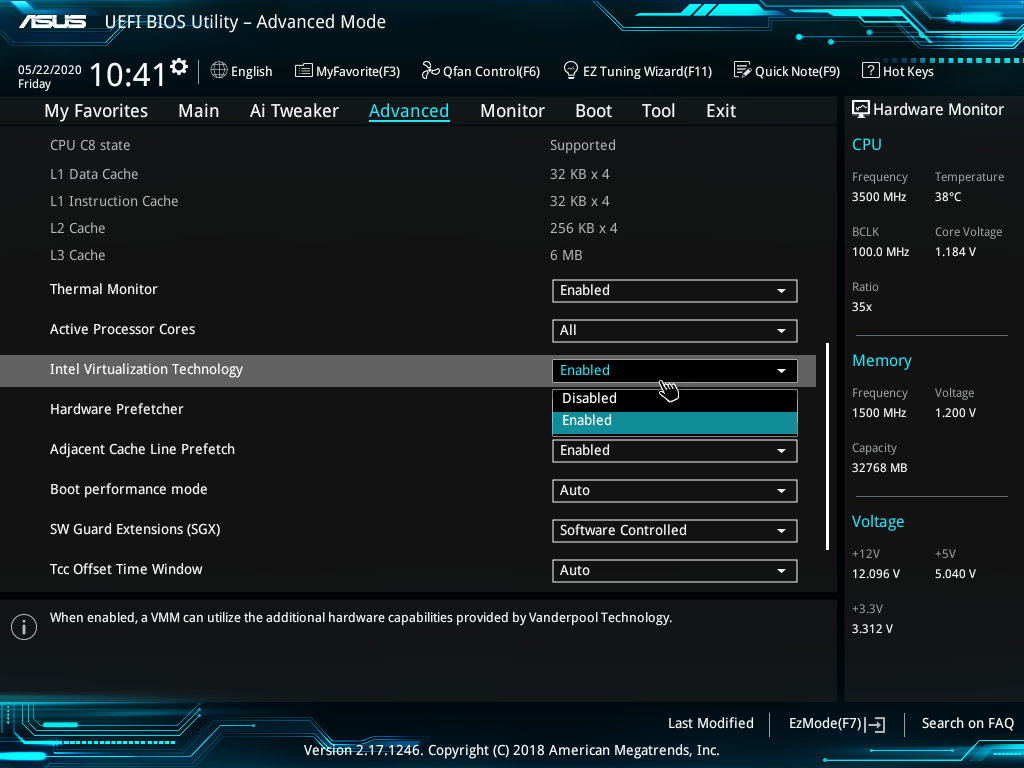Open the Monitor tab
Viewport: 1024px width, 768px height.
click(512, 111)
